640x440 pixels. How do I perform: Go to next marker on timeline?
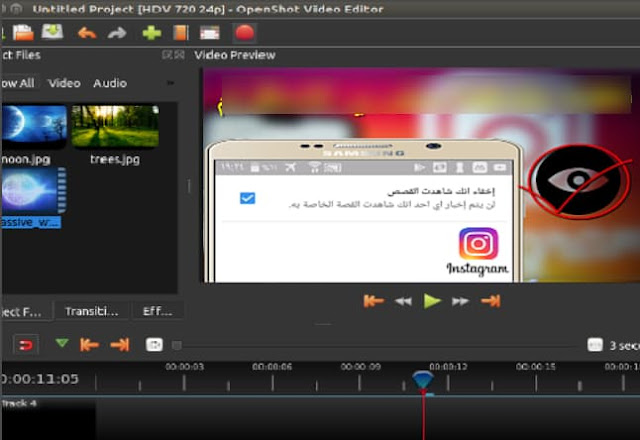pos(120,345)
